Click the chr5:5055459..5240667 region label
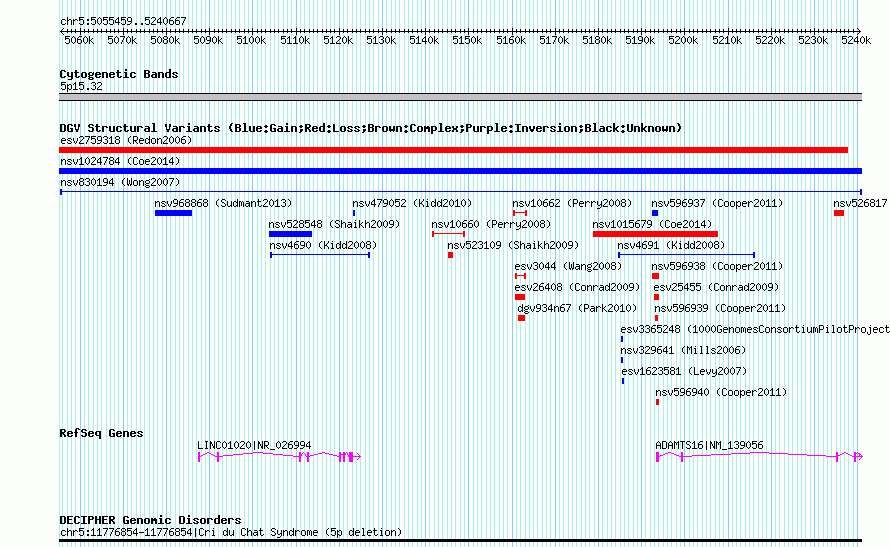The width and height of the screenshot is (890, 547). tap(123, 21)
